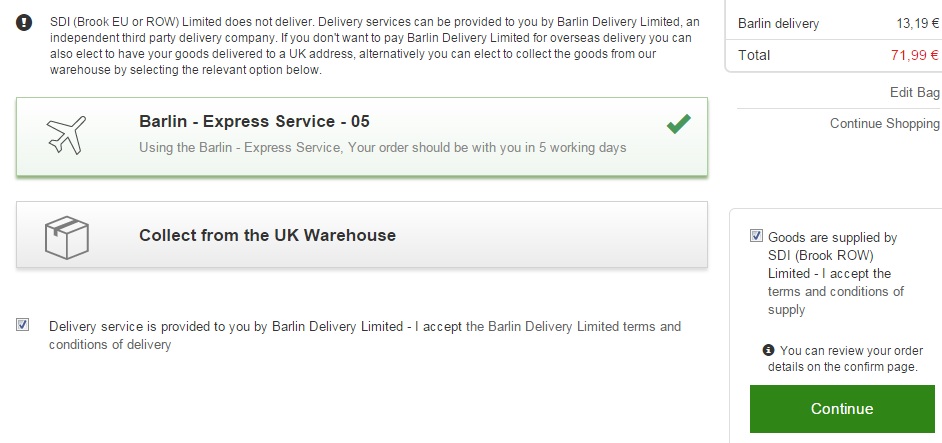The height and width of the screenshot is (443, 942).
Task: Click the Total label in order summary
Action: [x=754, y=55]
